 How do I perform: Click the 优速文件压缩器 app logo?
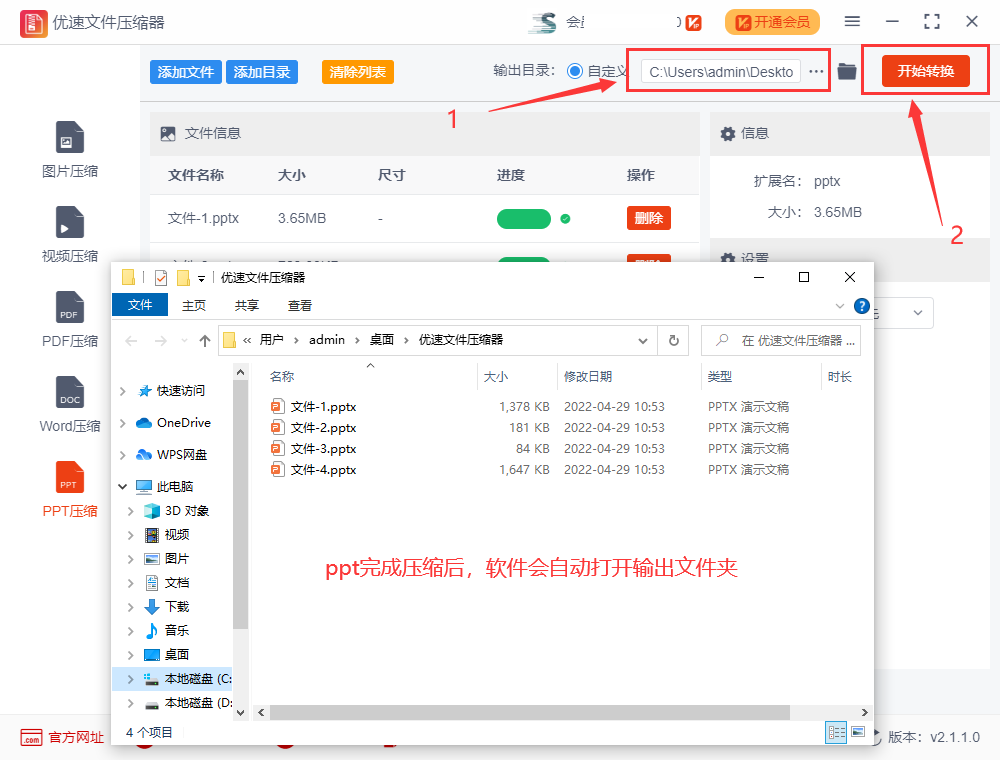coord(33,23)
